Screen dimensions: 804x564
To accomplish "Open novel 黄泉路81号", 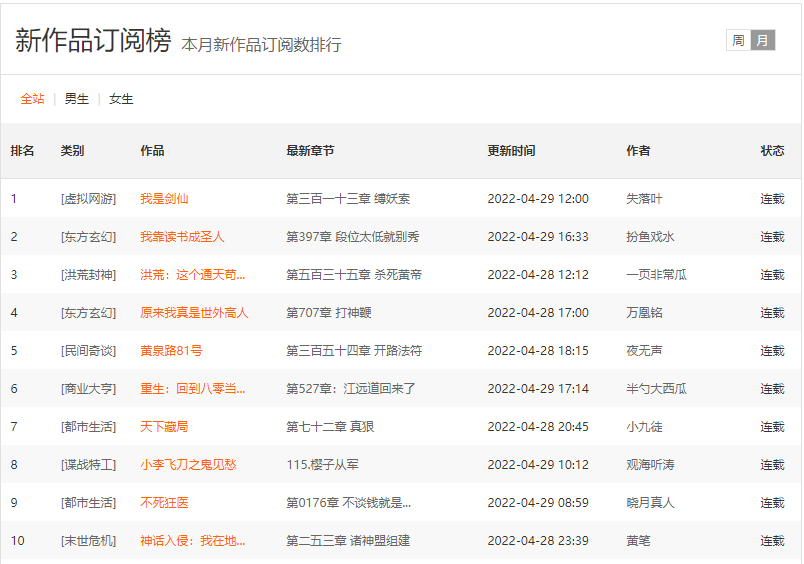I will point(171,350).
